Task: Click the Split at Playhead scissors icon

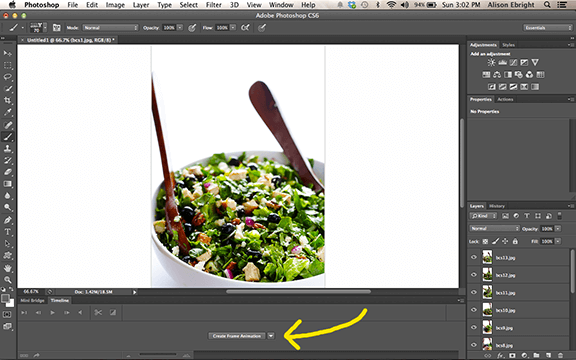Action: pyautogui.click(x=98, y=313)
